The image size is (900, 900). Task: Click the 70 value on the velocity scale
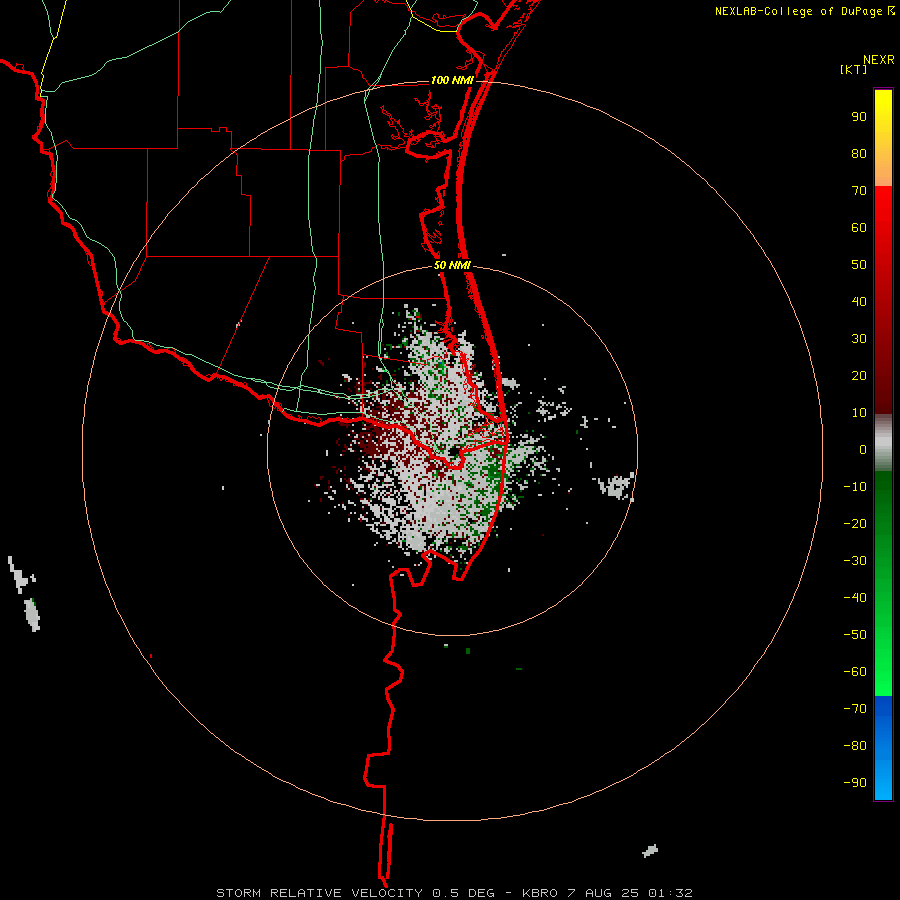pos(859,191)
